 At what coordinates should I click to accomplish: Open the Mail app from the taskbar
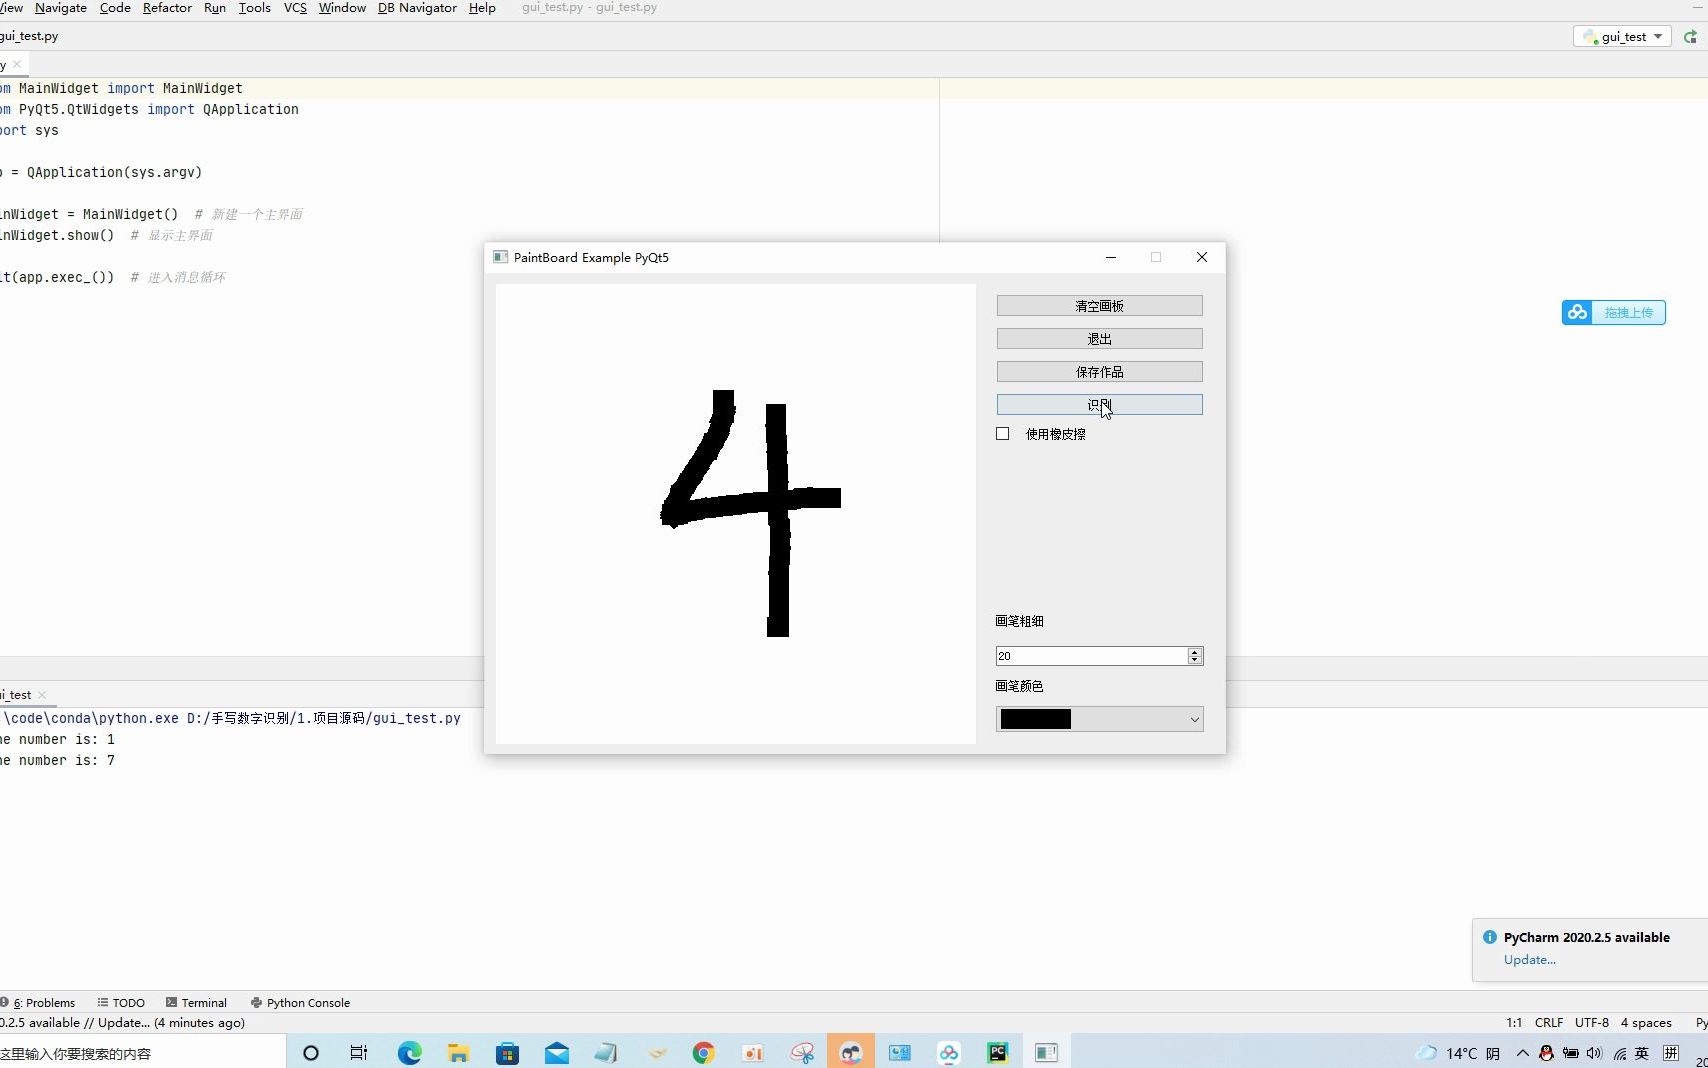coord(557,1053)
